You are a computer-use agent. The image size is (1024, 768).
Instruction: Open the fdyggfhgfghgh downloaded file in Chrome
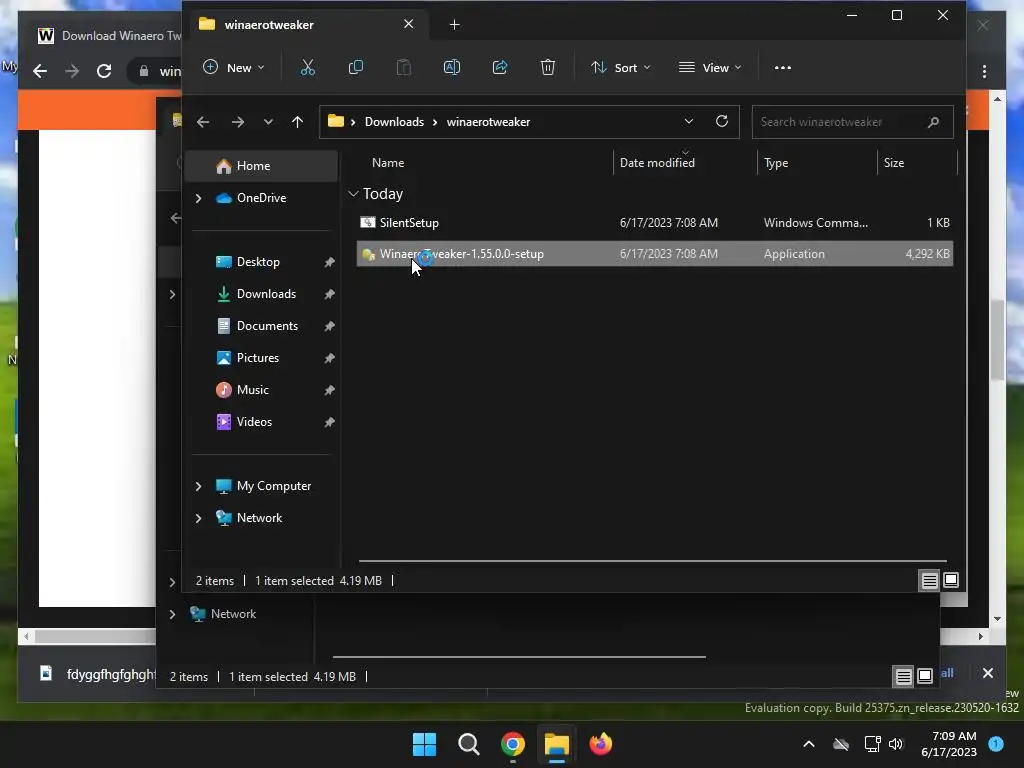98,674
